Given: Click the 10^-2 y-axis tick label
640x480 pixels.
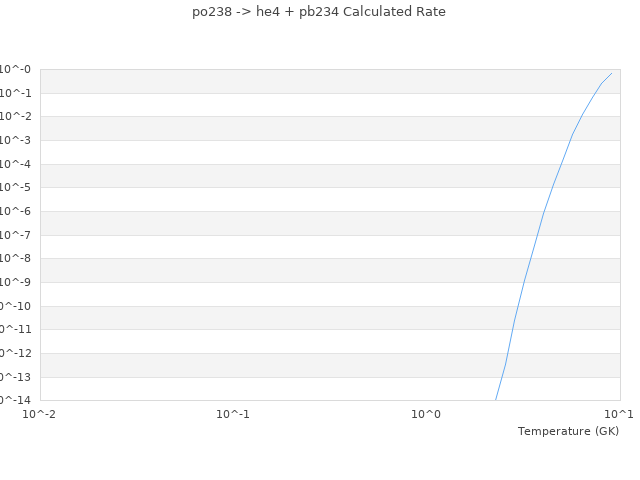Looking at the screenshot, I should (x=15, y=117).
